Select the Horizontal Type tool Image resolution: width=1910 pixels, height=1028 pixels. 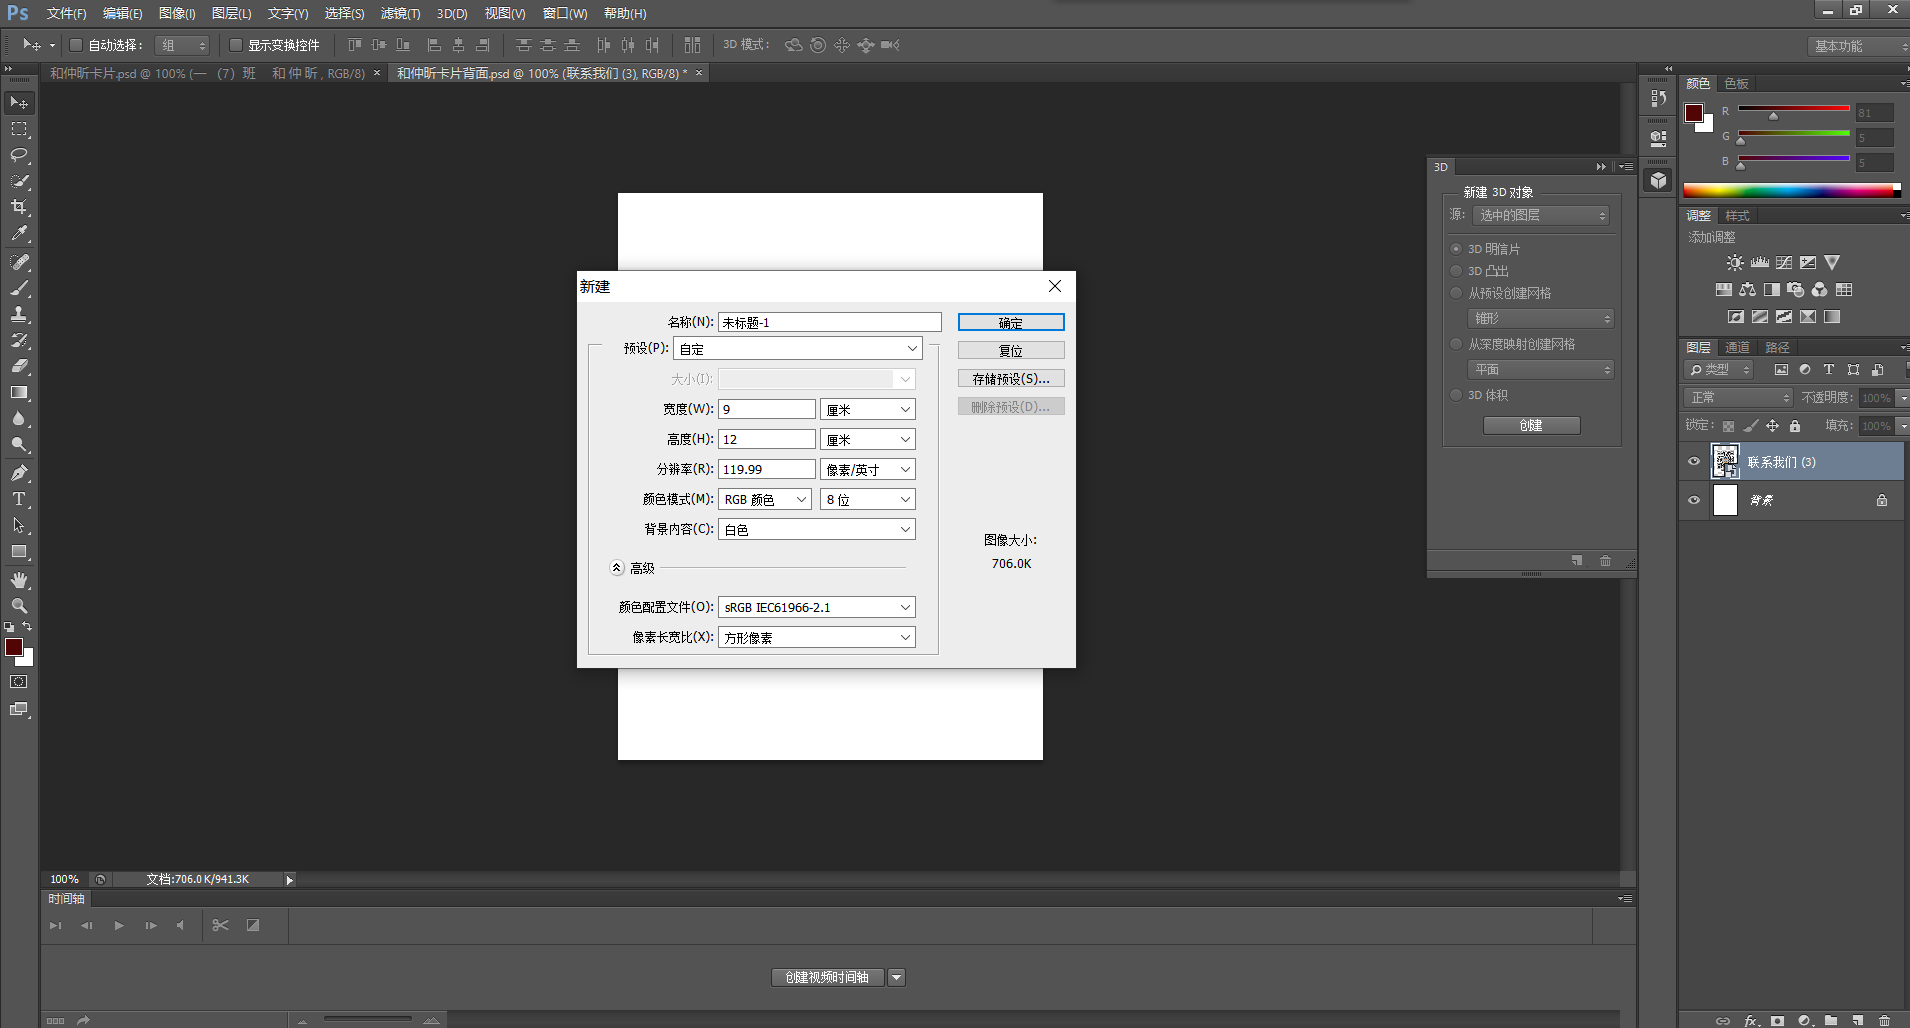(x=19, y=499)
